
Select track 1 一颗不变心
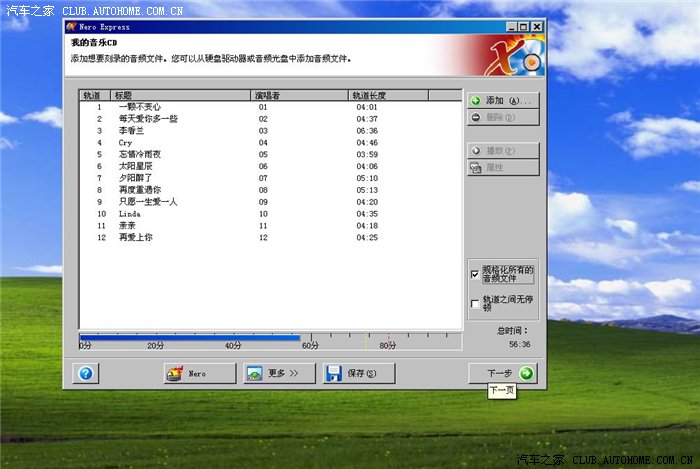(x=140, y=107)
